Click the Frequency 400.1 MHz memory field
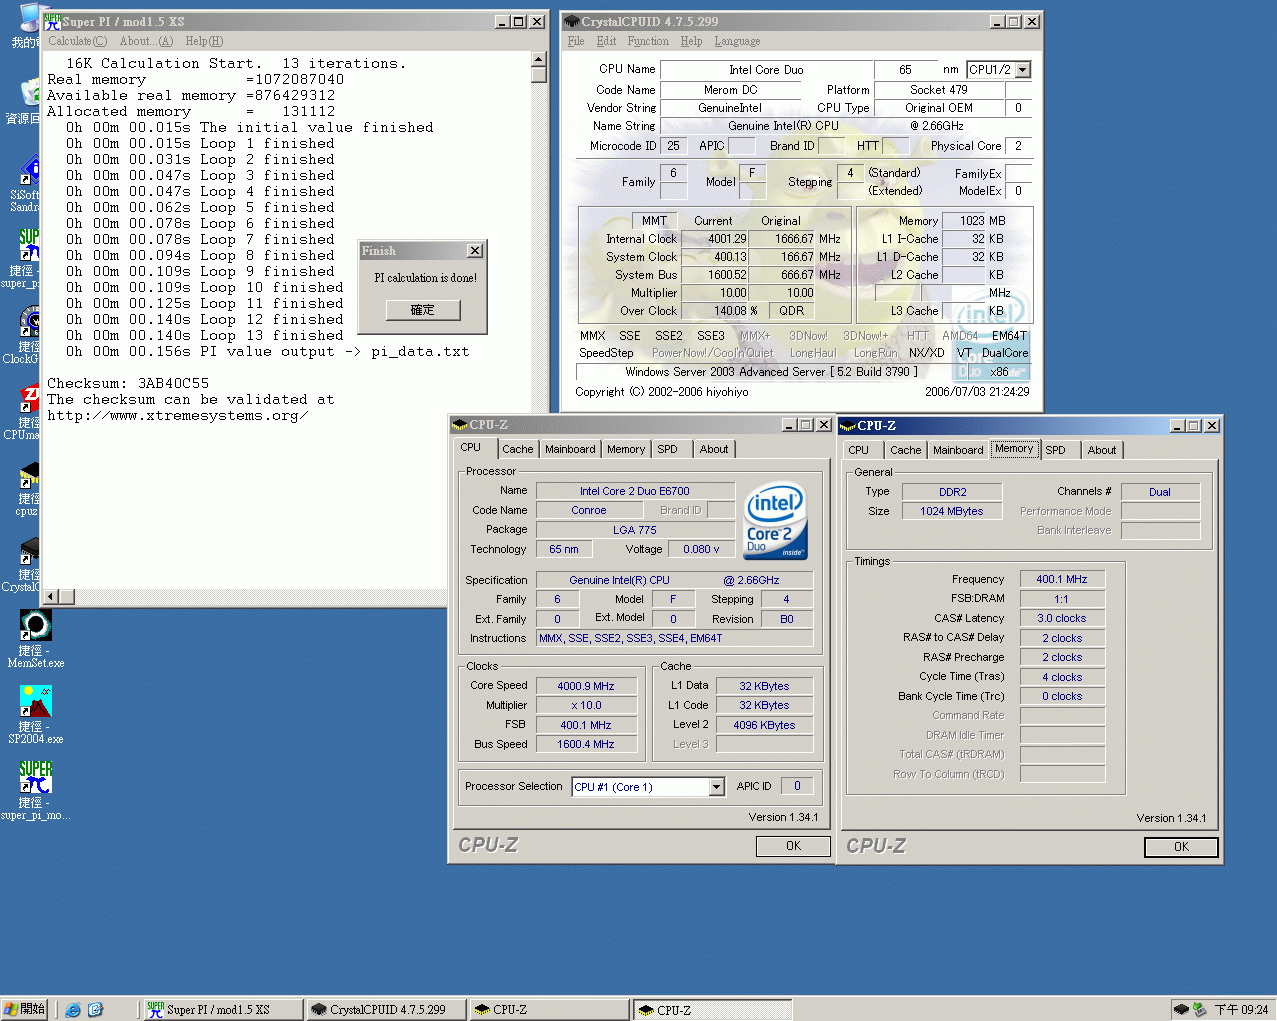This screenshot has height=1021, width=1277. tap(1062, 579)
